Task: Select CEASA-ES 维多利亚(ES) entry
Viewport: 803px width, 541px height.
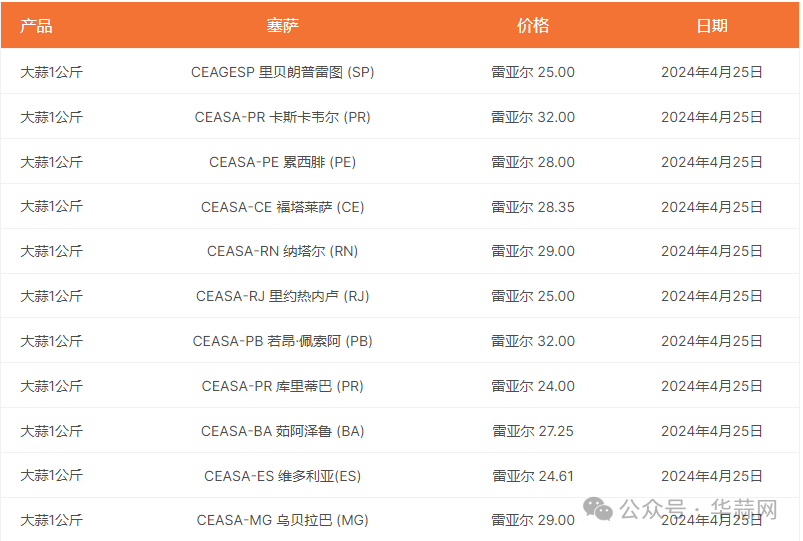Action: pyautogui.click(x=282, y=476)
